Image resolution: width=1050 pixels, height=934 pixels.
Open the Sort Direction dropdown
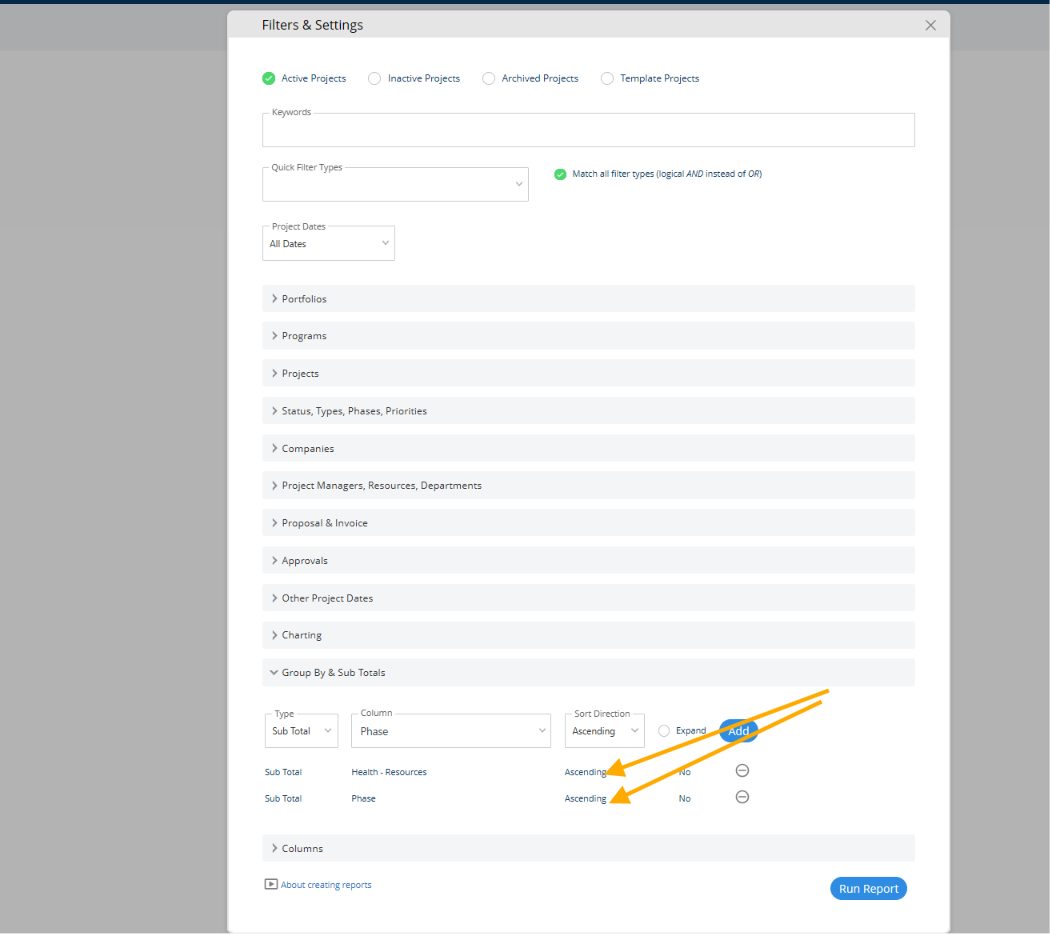point(605,730)
